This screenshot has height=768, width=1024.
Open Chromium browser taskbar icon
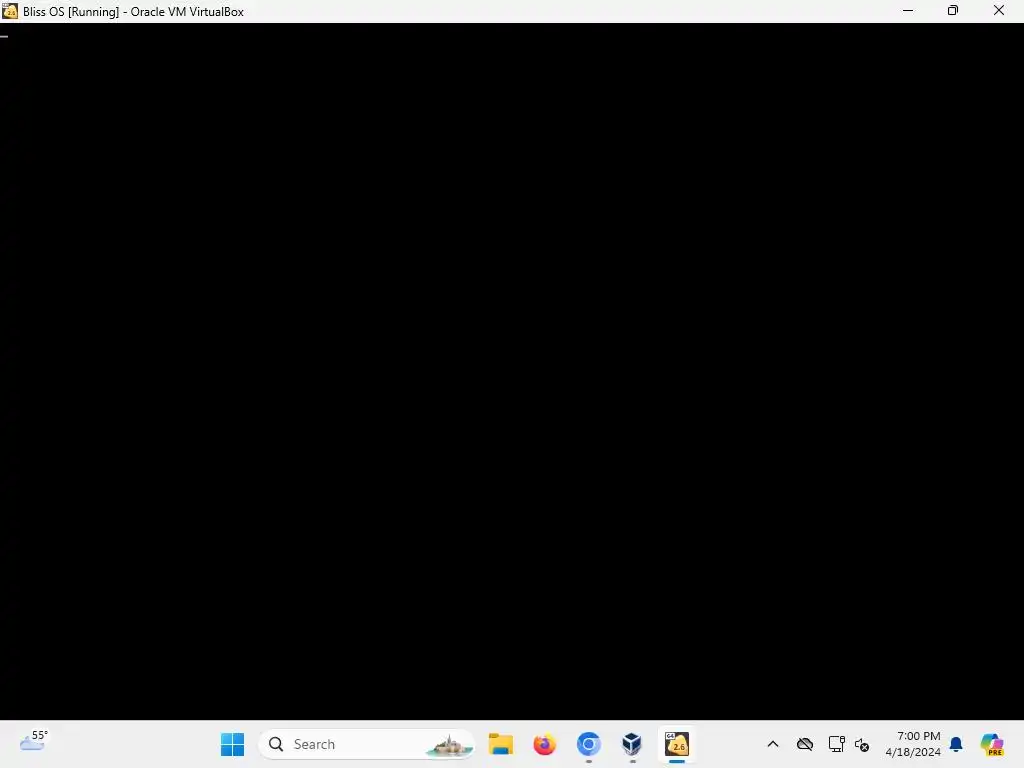coord(588,744)
